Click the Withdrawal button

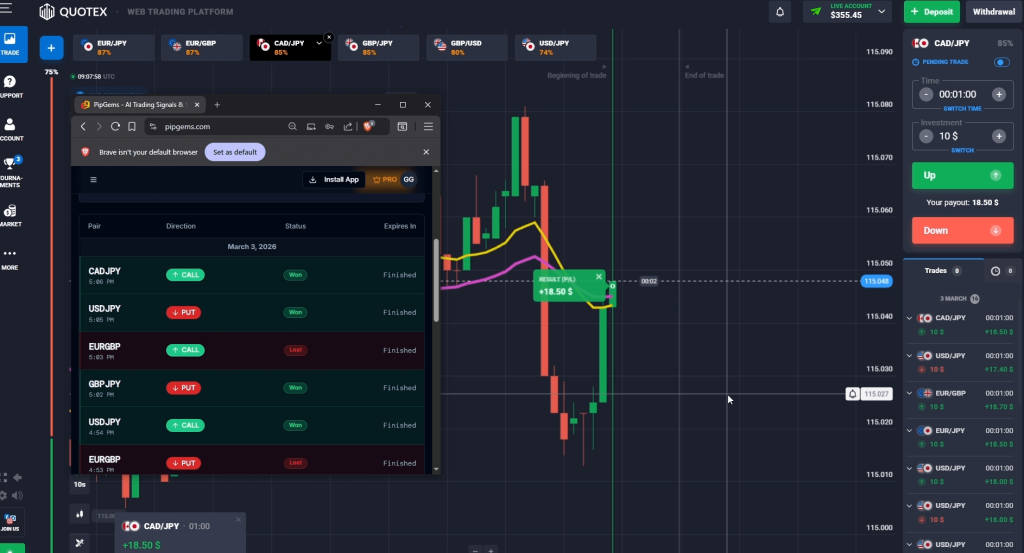[x=994, y=12]
